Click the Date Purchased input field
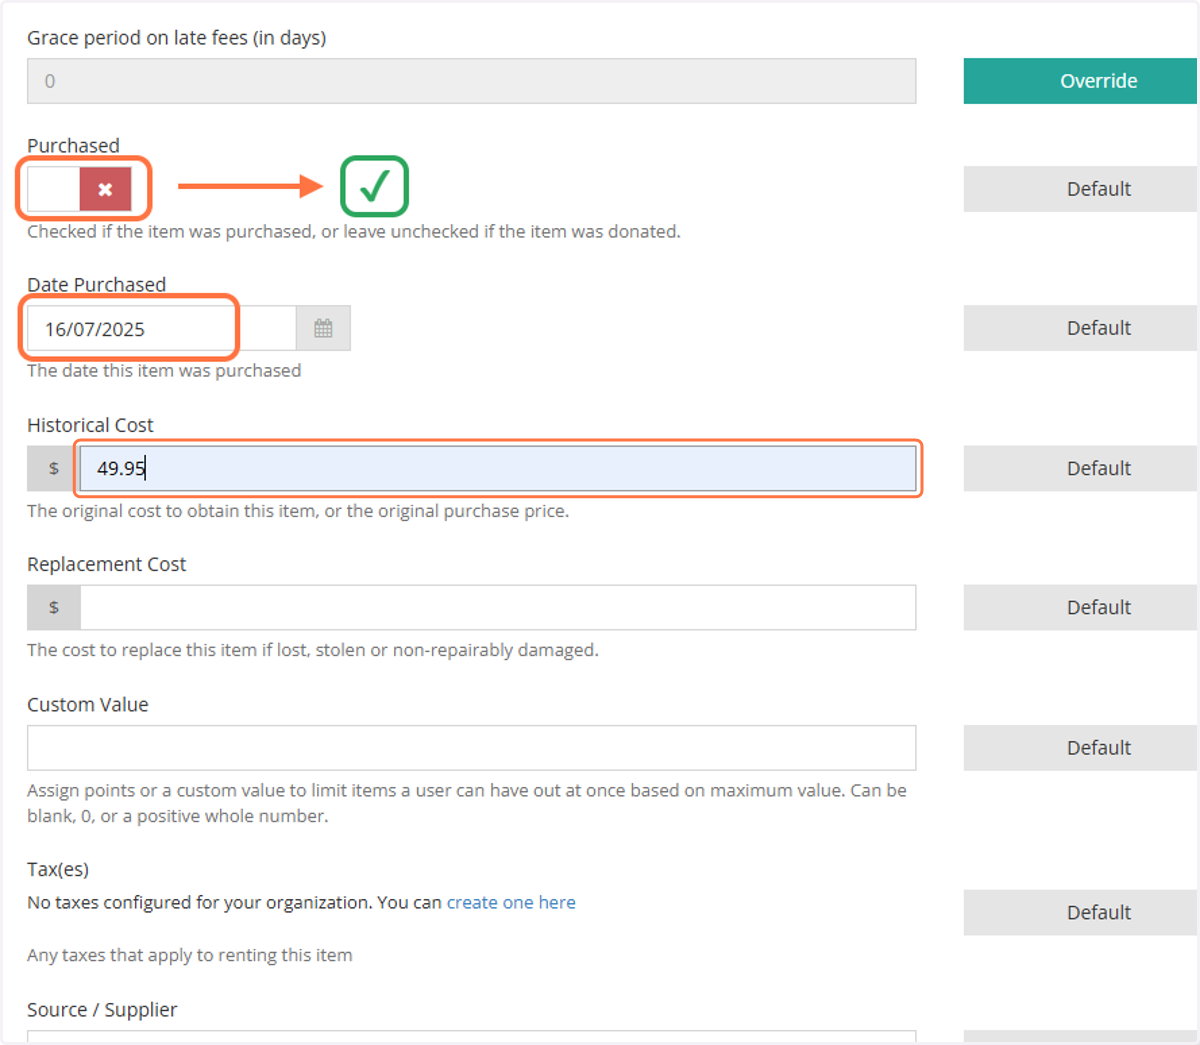1200x1045 pixels. 162,328
